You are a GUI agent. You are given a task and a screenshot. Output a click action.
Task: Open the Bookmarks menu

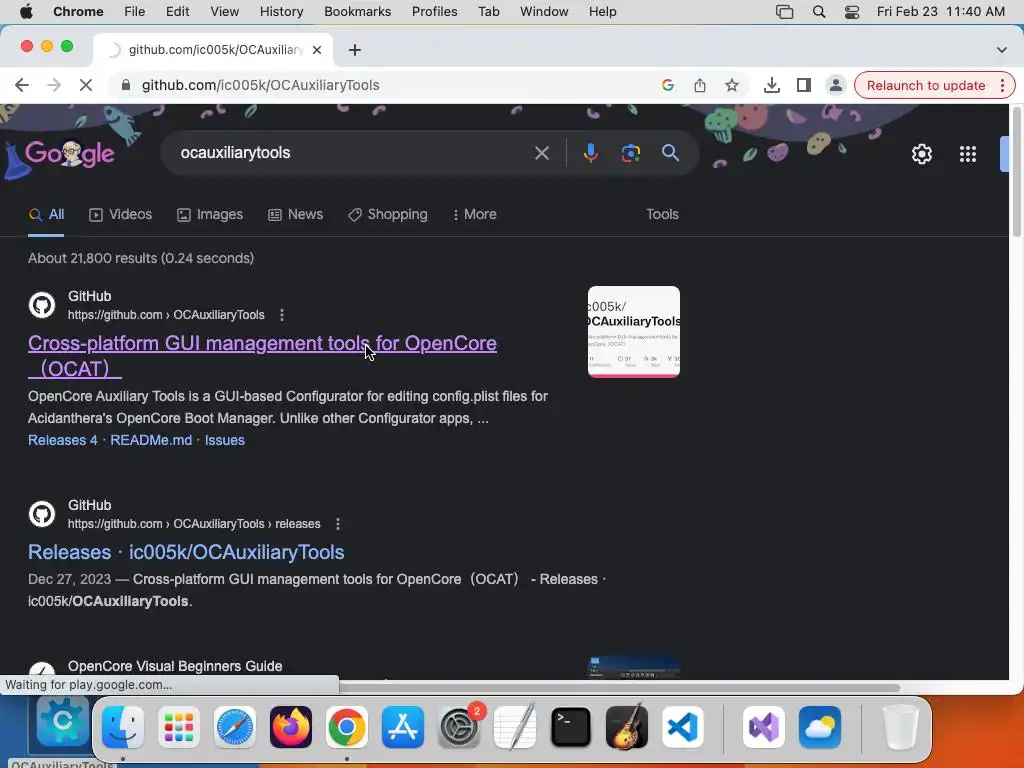point(357,12)
